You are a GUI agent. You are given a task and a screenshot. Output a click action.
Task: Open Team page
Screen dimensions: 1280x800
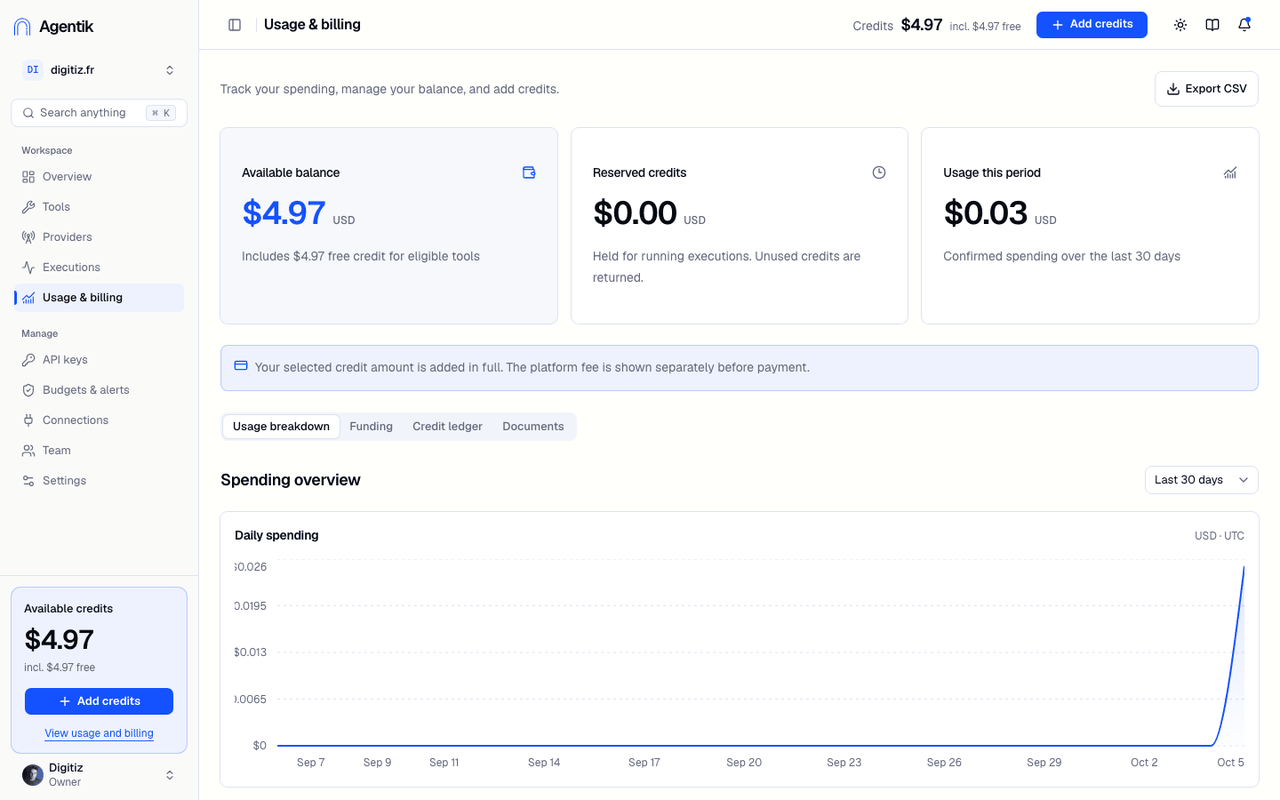[x=98, y=450]
